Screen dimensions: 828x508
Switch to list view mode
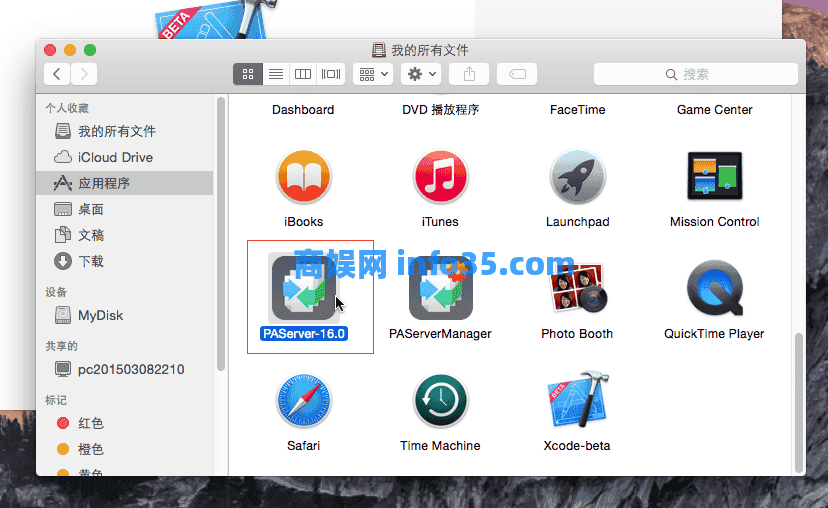click(276, 74)
